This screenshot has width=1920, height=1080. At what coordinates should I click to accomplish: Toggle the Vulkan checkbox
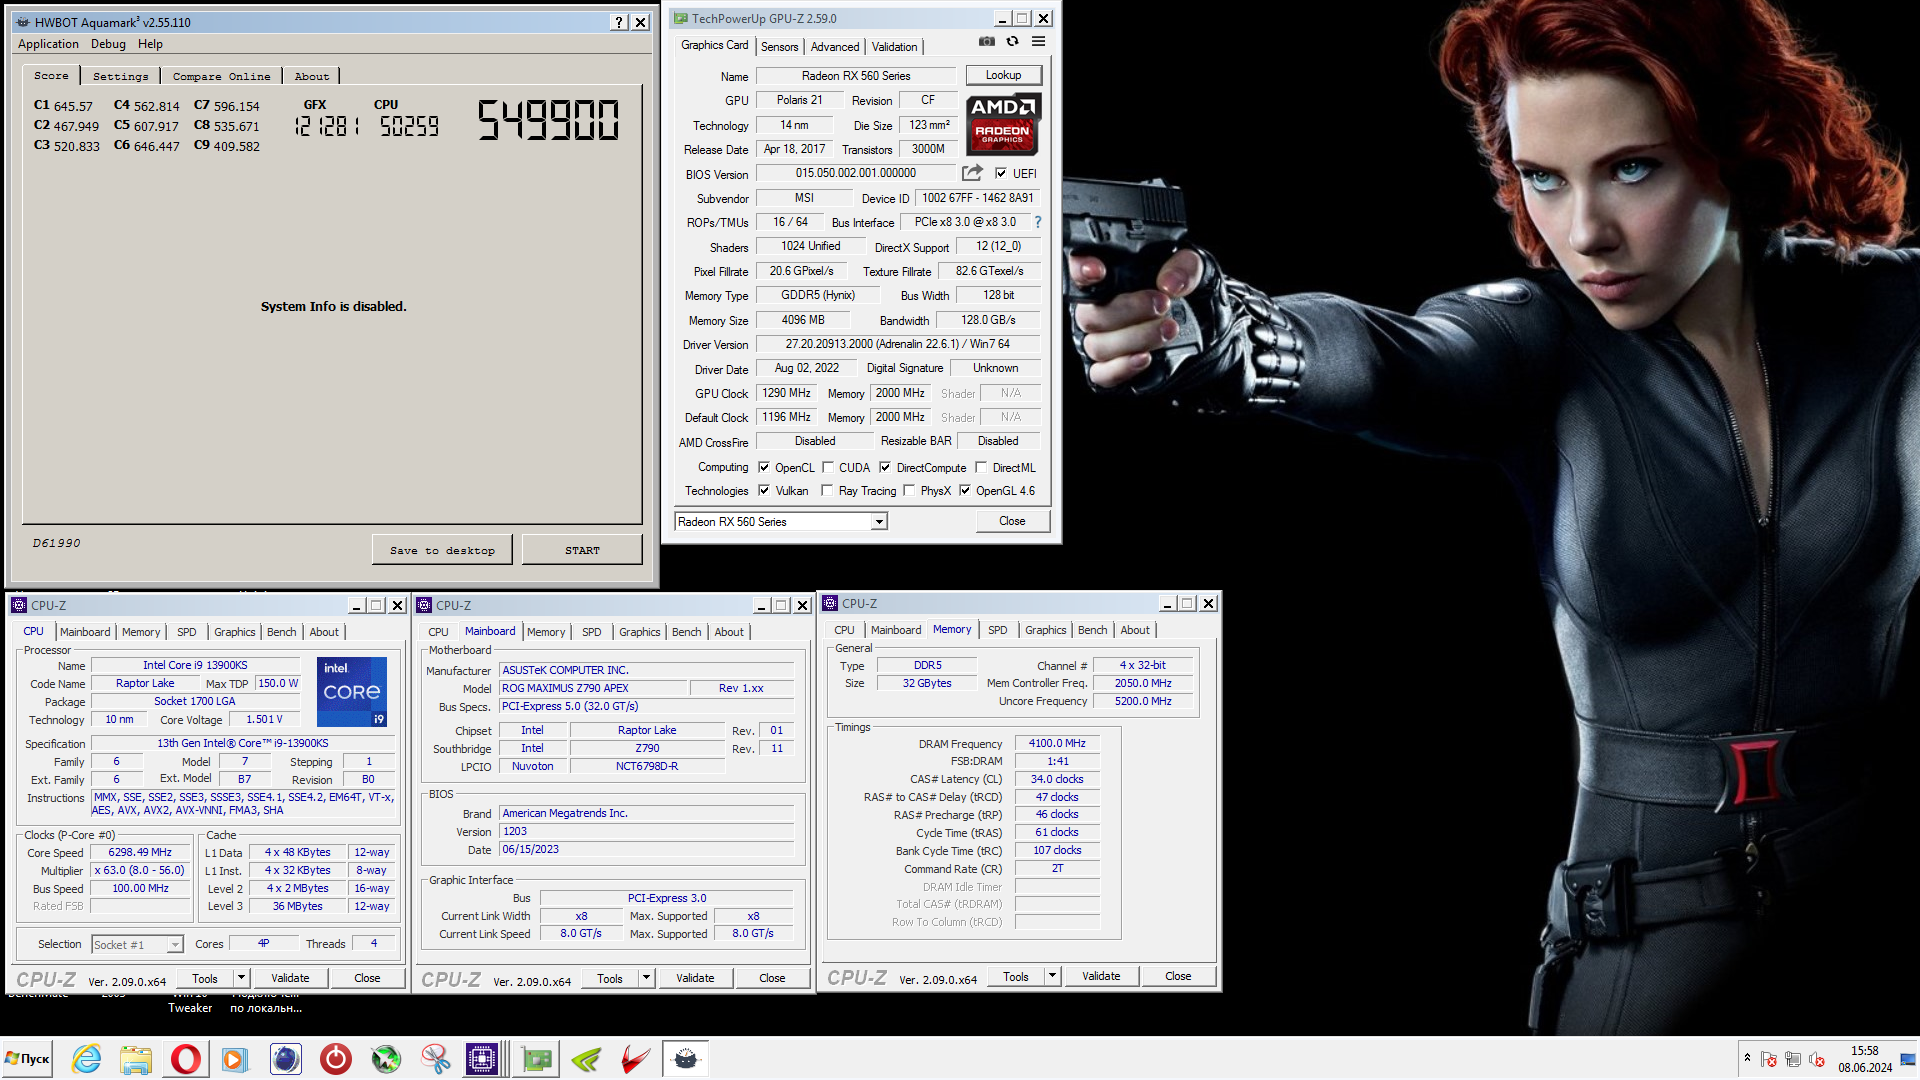click(764, 490)
